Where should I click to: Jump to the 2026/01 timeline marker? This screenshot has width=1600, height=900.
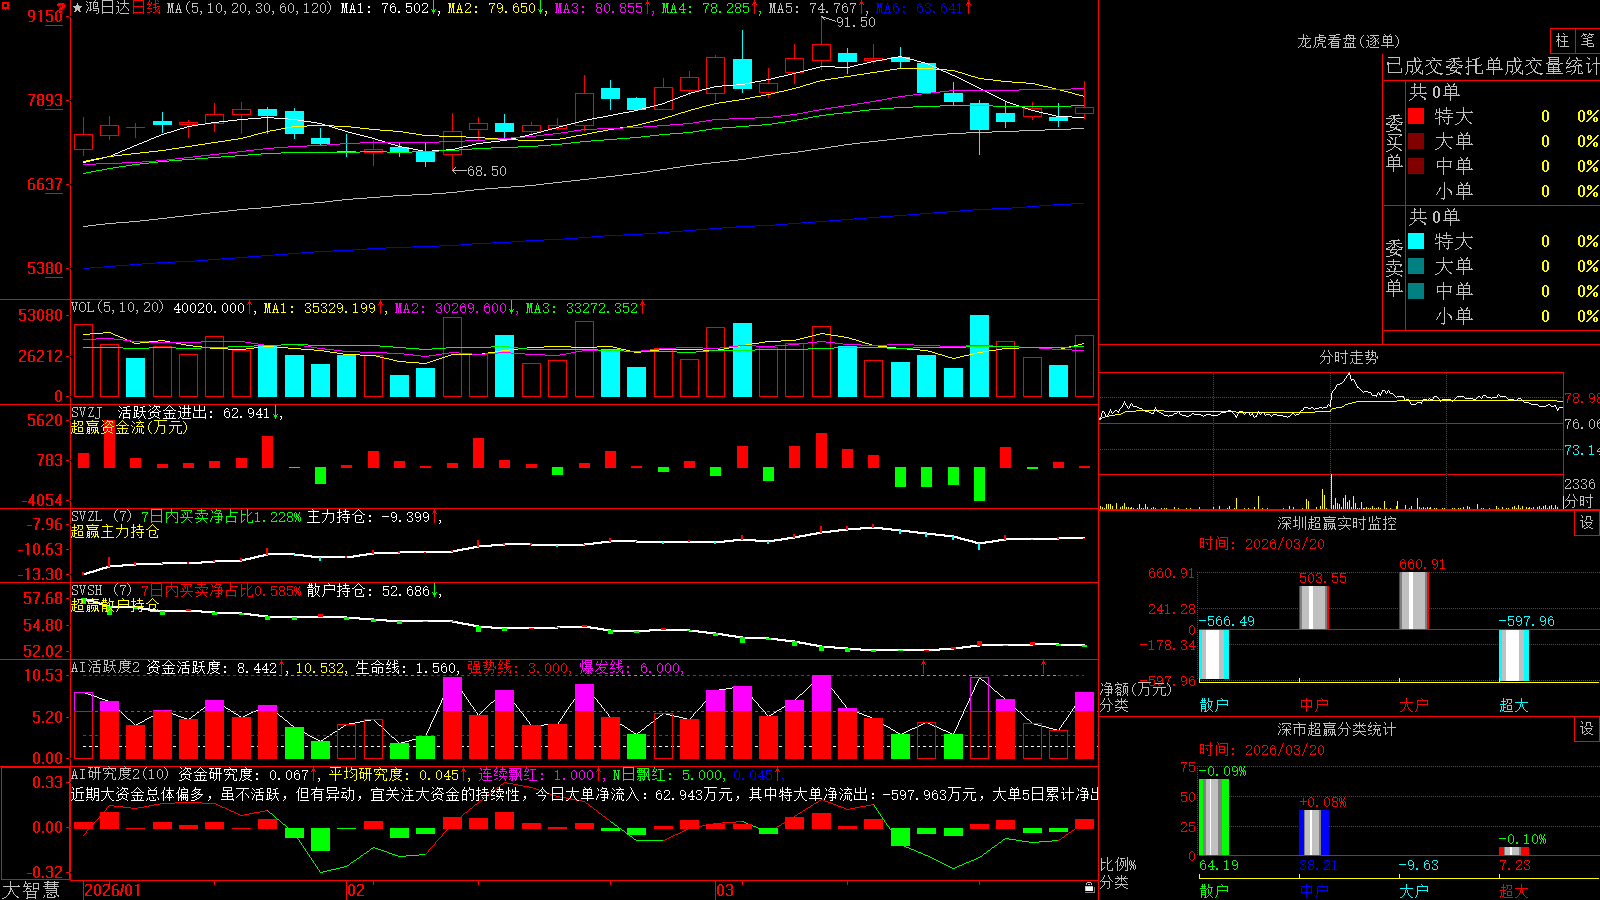click(x=113, y=890)
